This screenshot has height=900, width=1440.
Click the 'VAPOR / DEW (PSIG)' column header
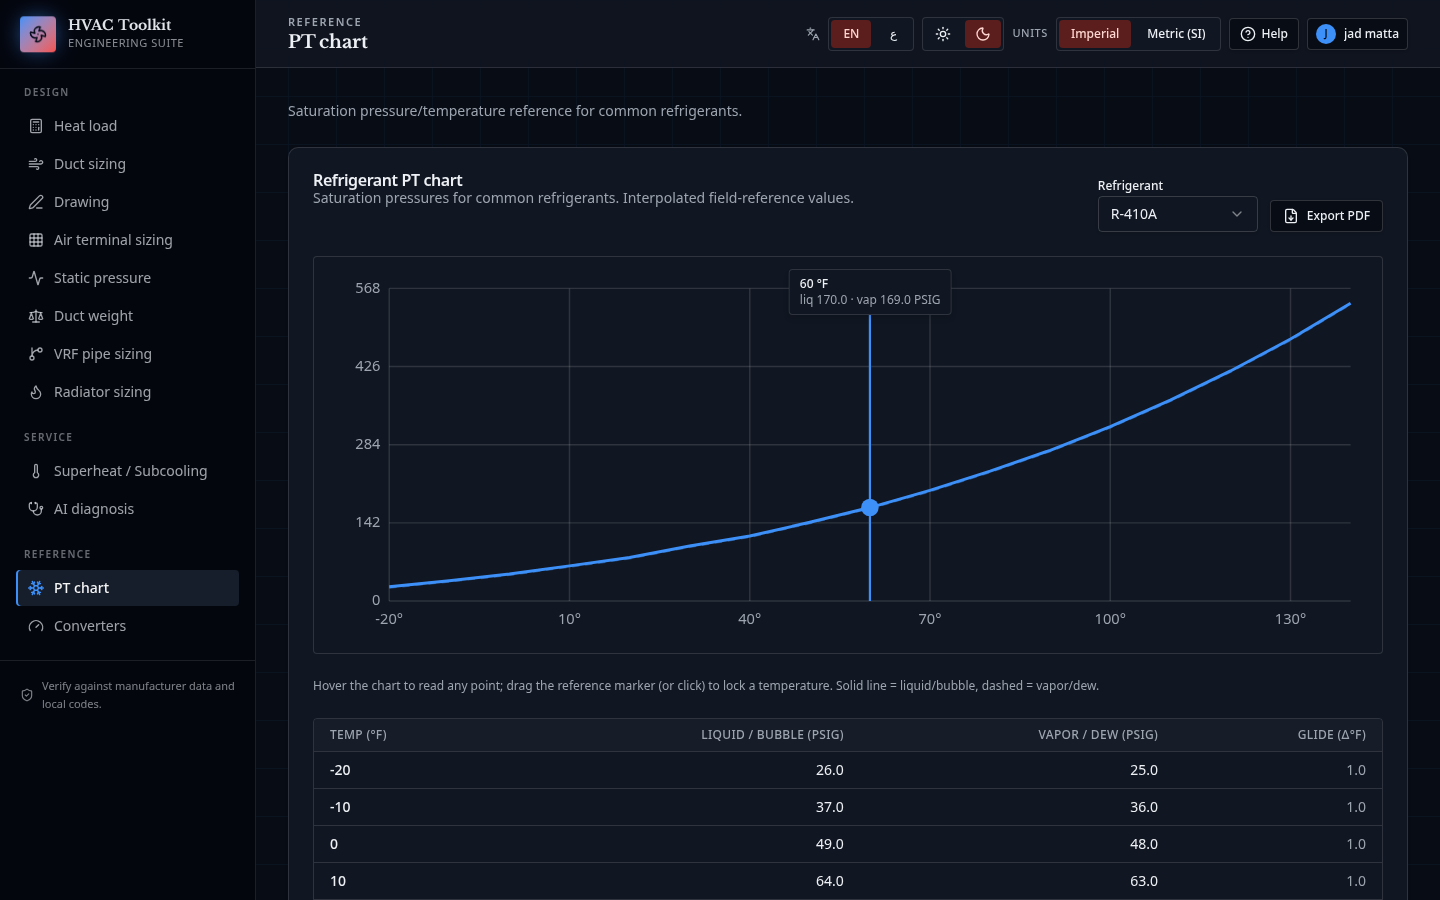click(1098, 735)
